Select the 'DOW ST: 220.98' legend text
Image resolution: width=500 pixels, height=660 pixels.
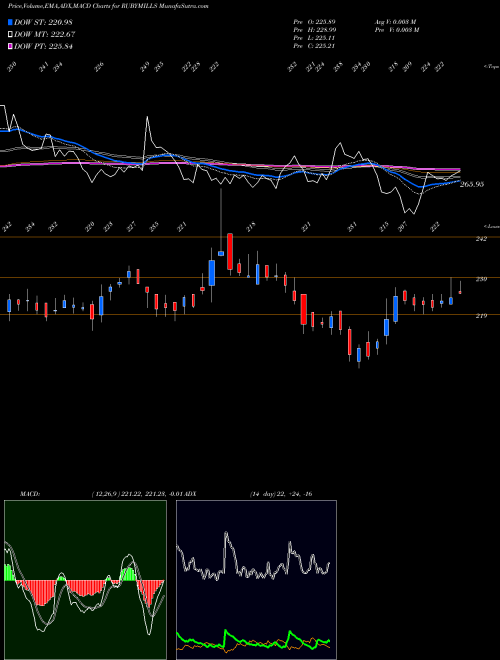point(43,22)
